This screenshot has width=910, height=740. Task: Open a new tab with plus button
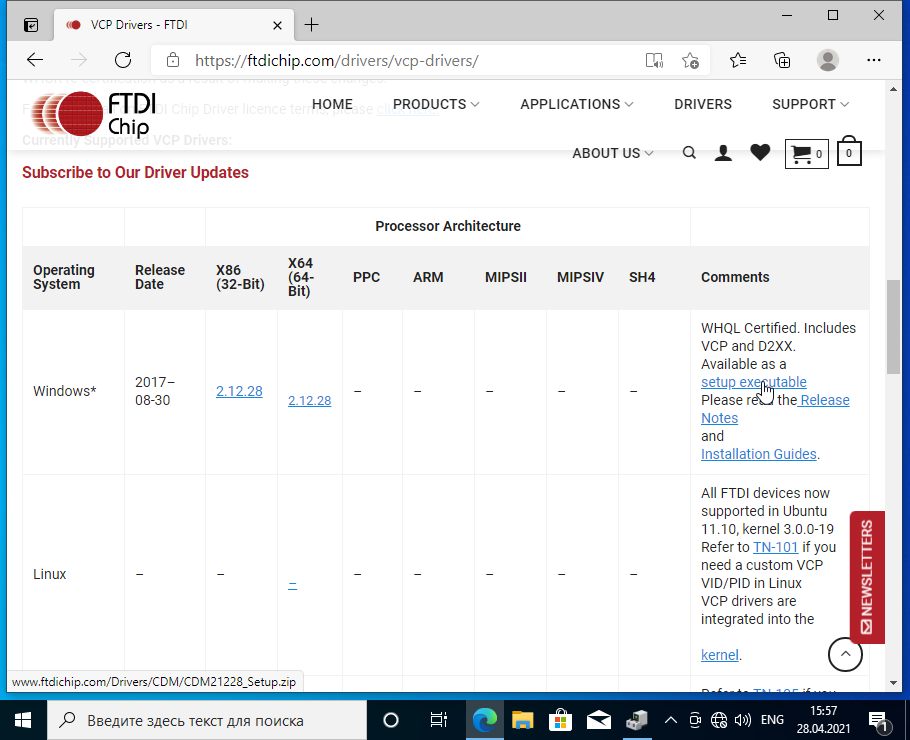click(312, 25)
